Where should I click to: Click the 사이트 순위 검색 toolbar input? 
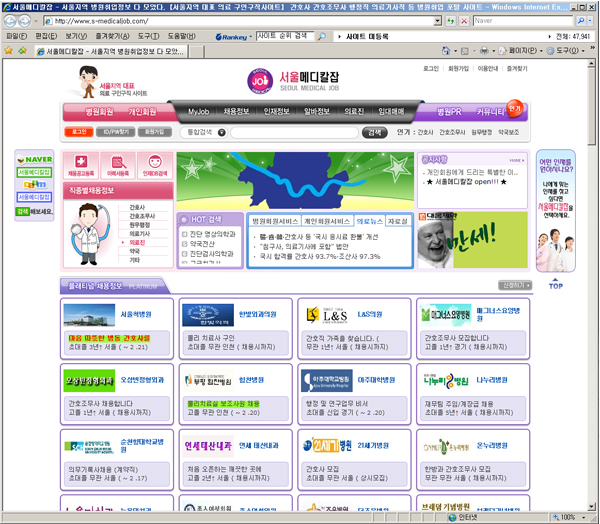pos(285,36)
